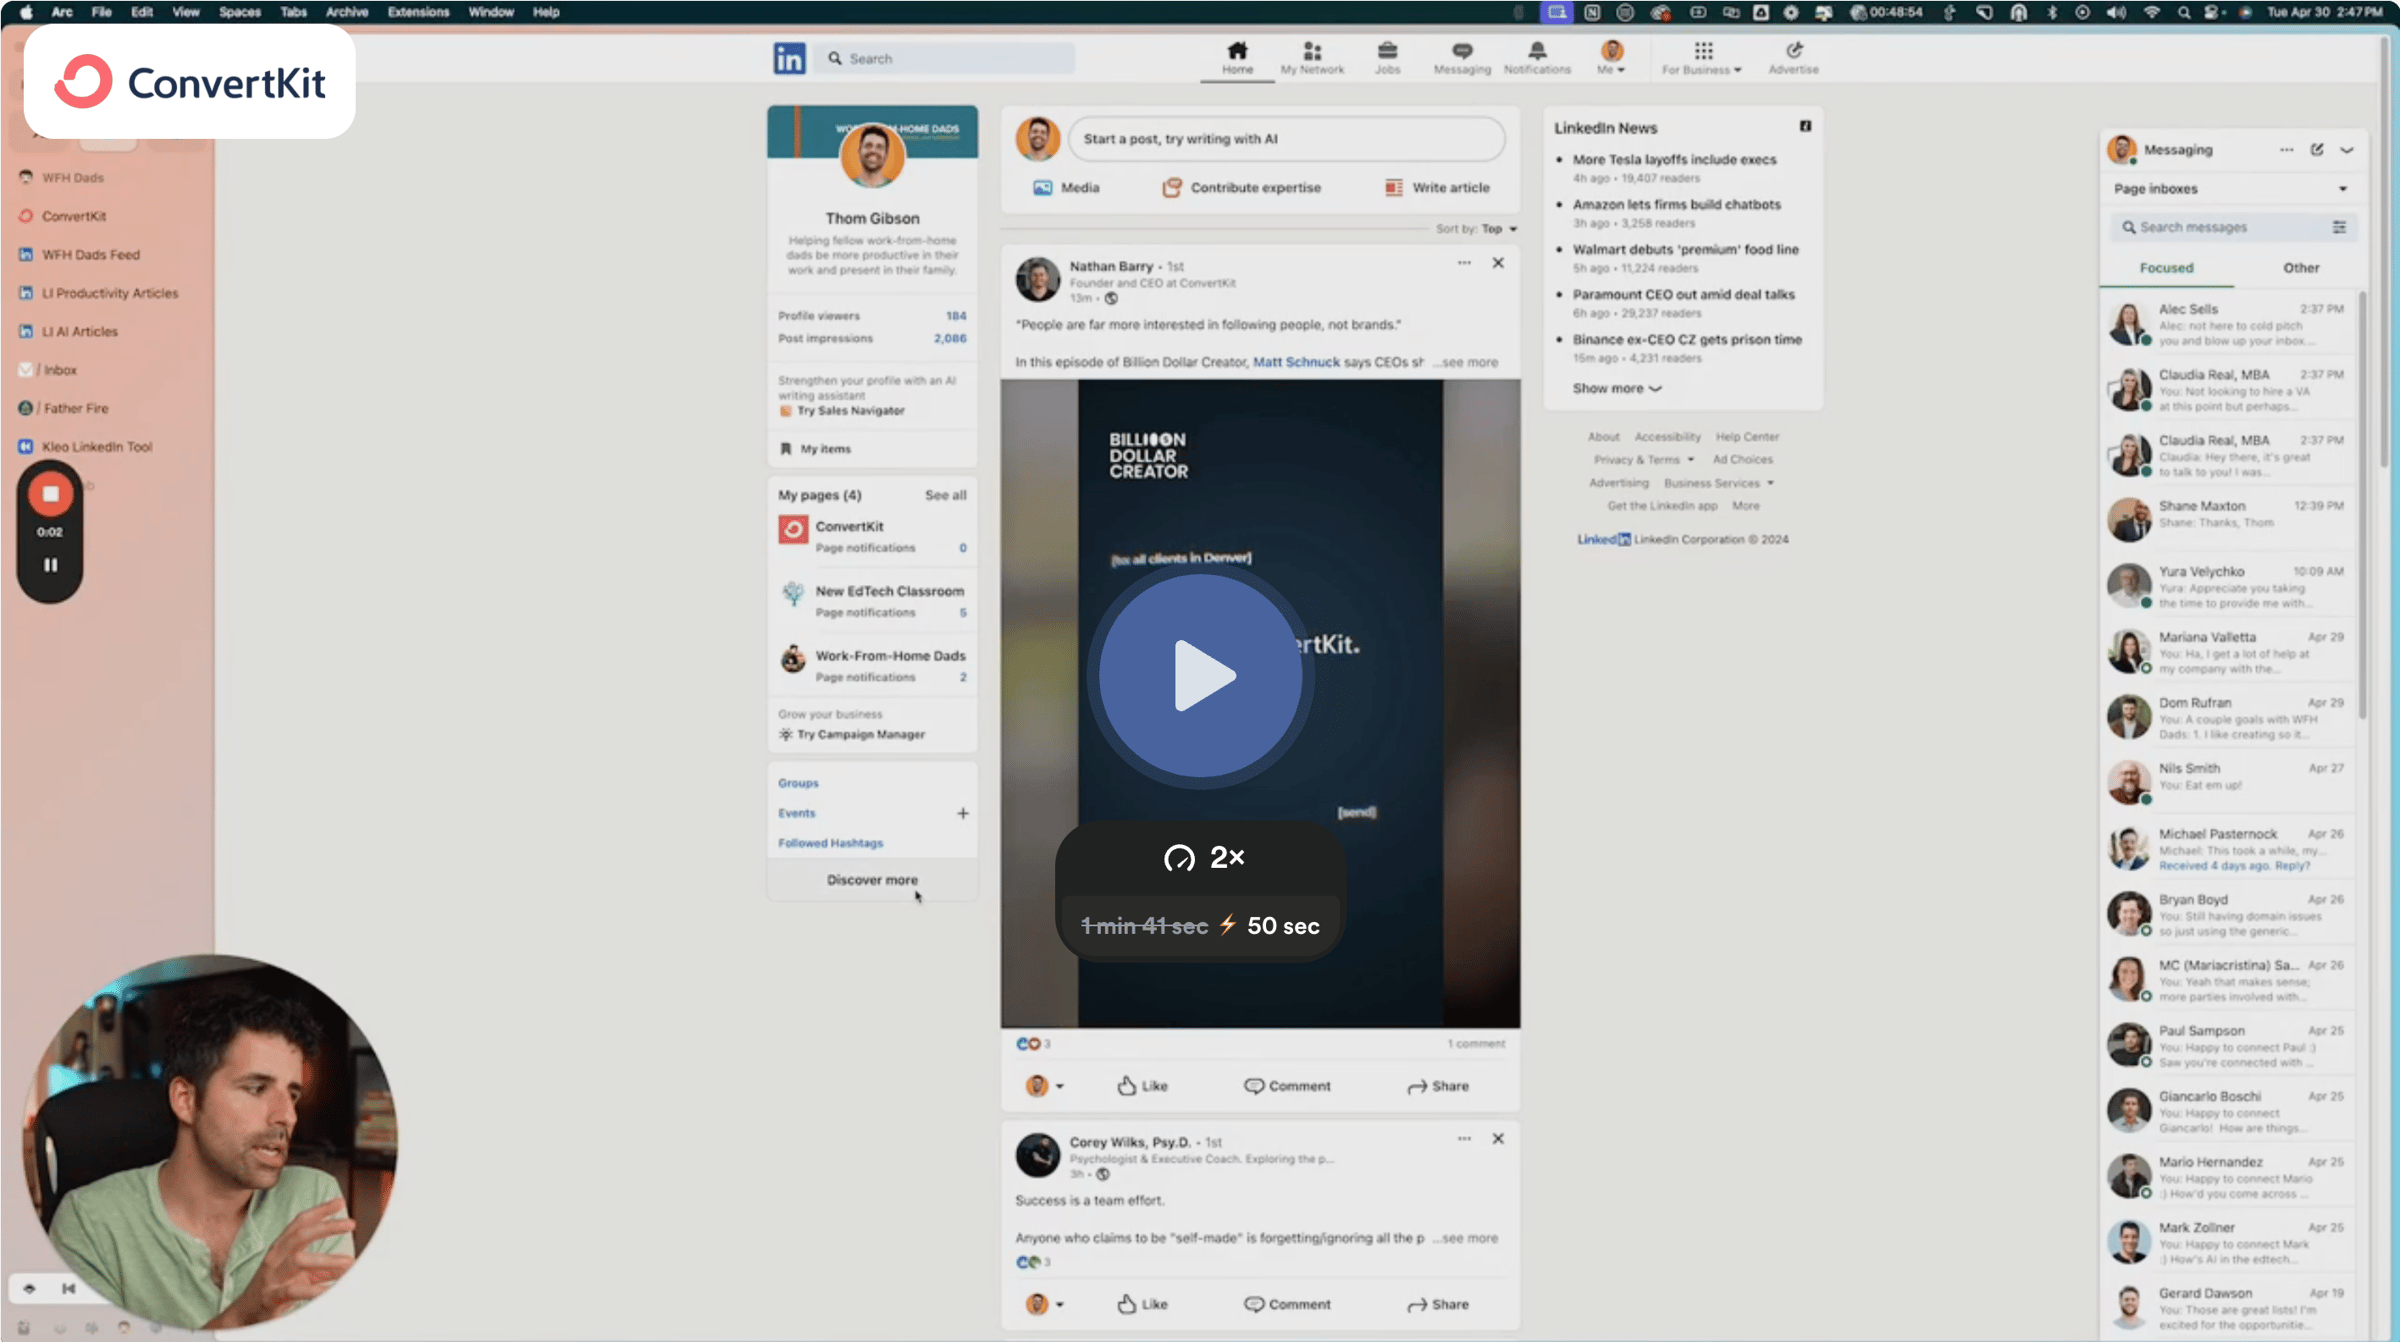Viewport: 2400px width, 1342px height.
Task: Open the Archive menu
Action: [x=347, y=12]
